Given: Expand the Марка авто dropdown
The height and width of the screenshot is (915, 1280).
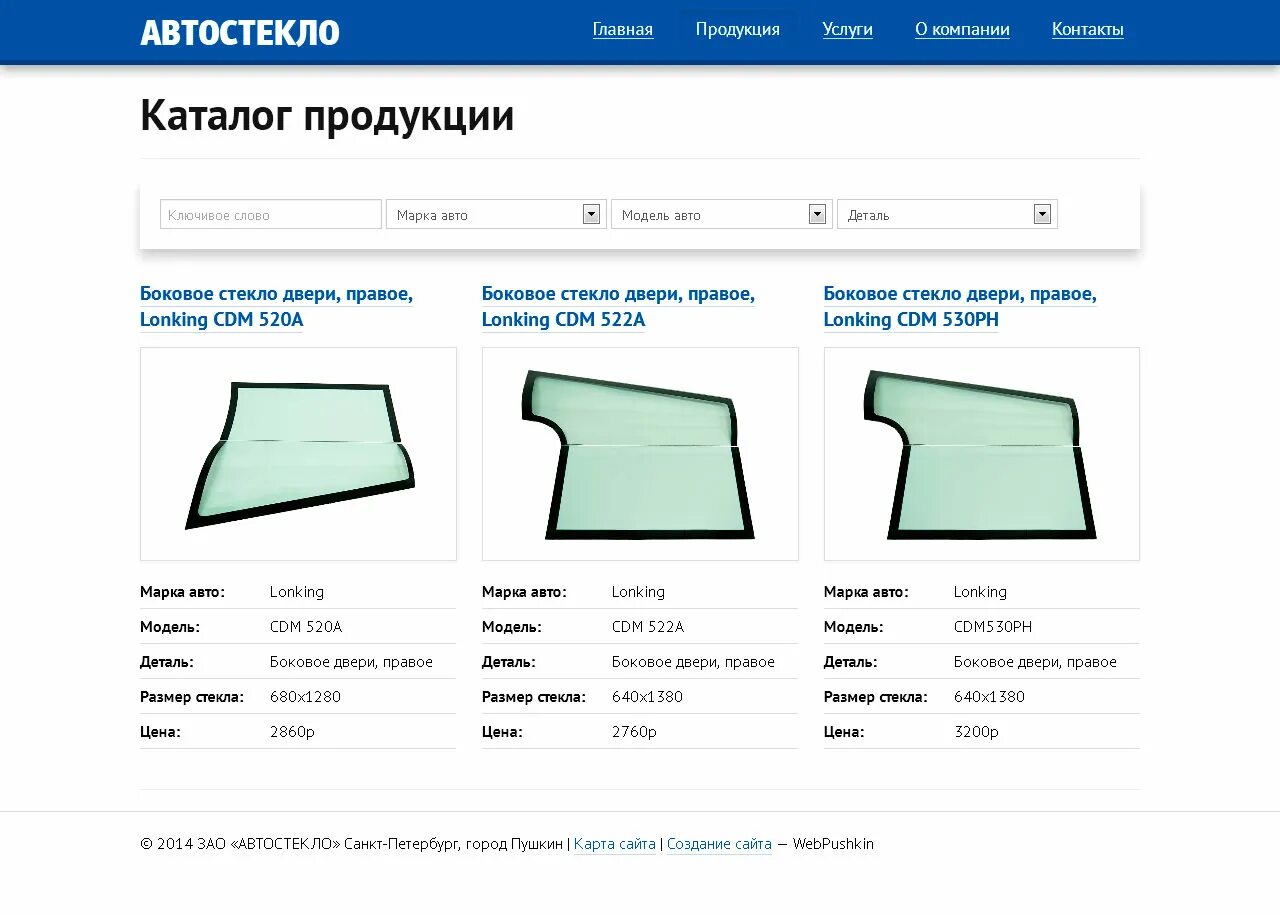Looking at the screenshot, I should tap(496, 214).
